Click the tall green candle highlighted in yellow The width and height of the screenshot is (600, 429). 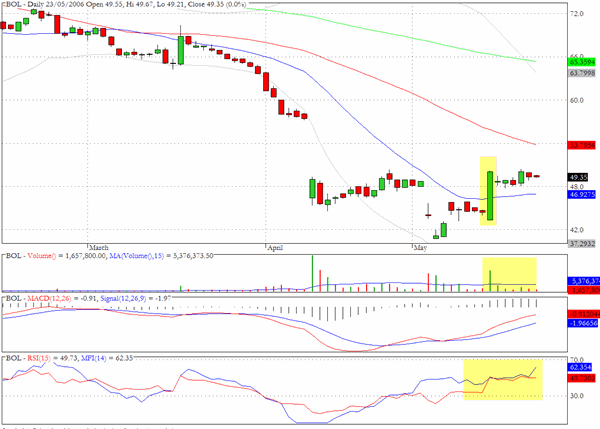tap(490, 196)
